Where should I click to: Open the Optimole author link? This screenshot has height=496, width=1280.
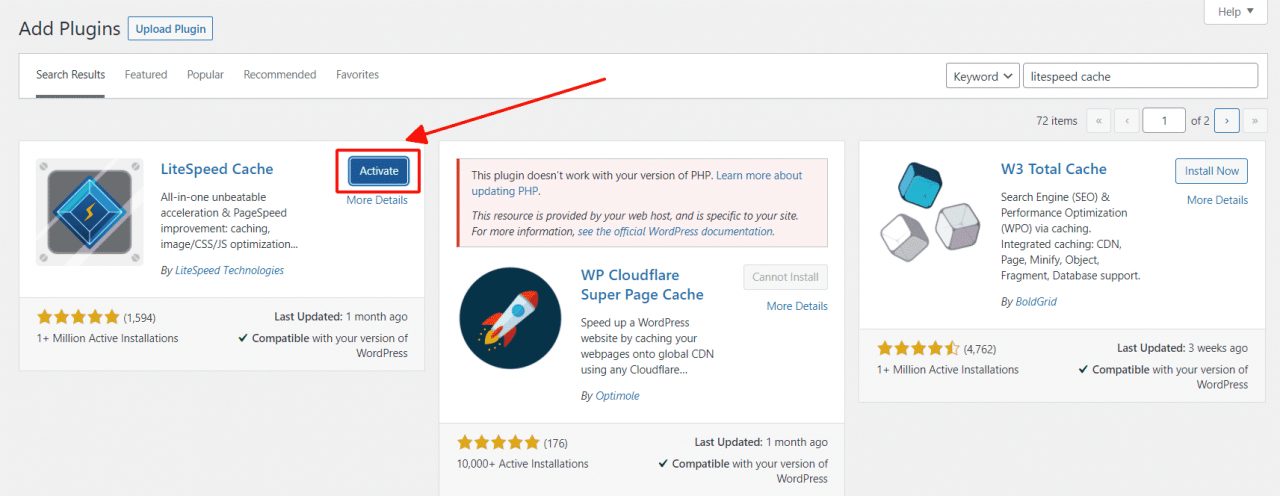coord(617,396)
